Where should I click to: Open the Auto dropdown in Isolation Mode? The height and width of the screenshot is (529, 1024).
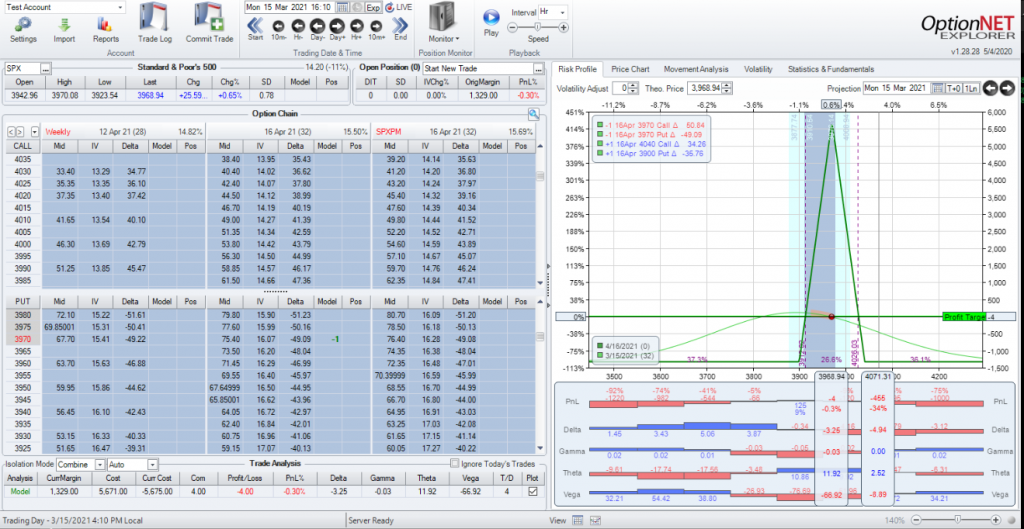pos(153,464)
